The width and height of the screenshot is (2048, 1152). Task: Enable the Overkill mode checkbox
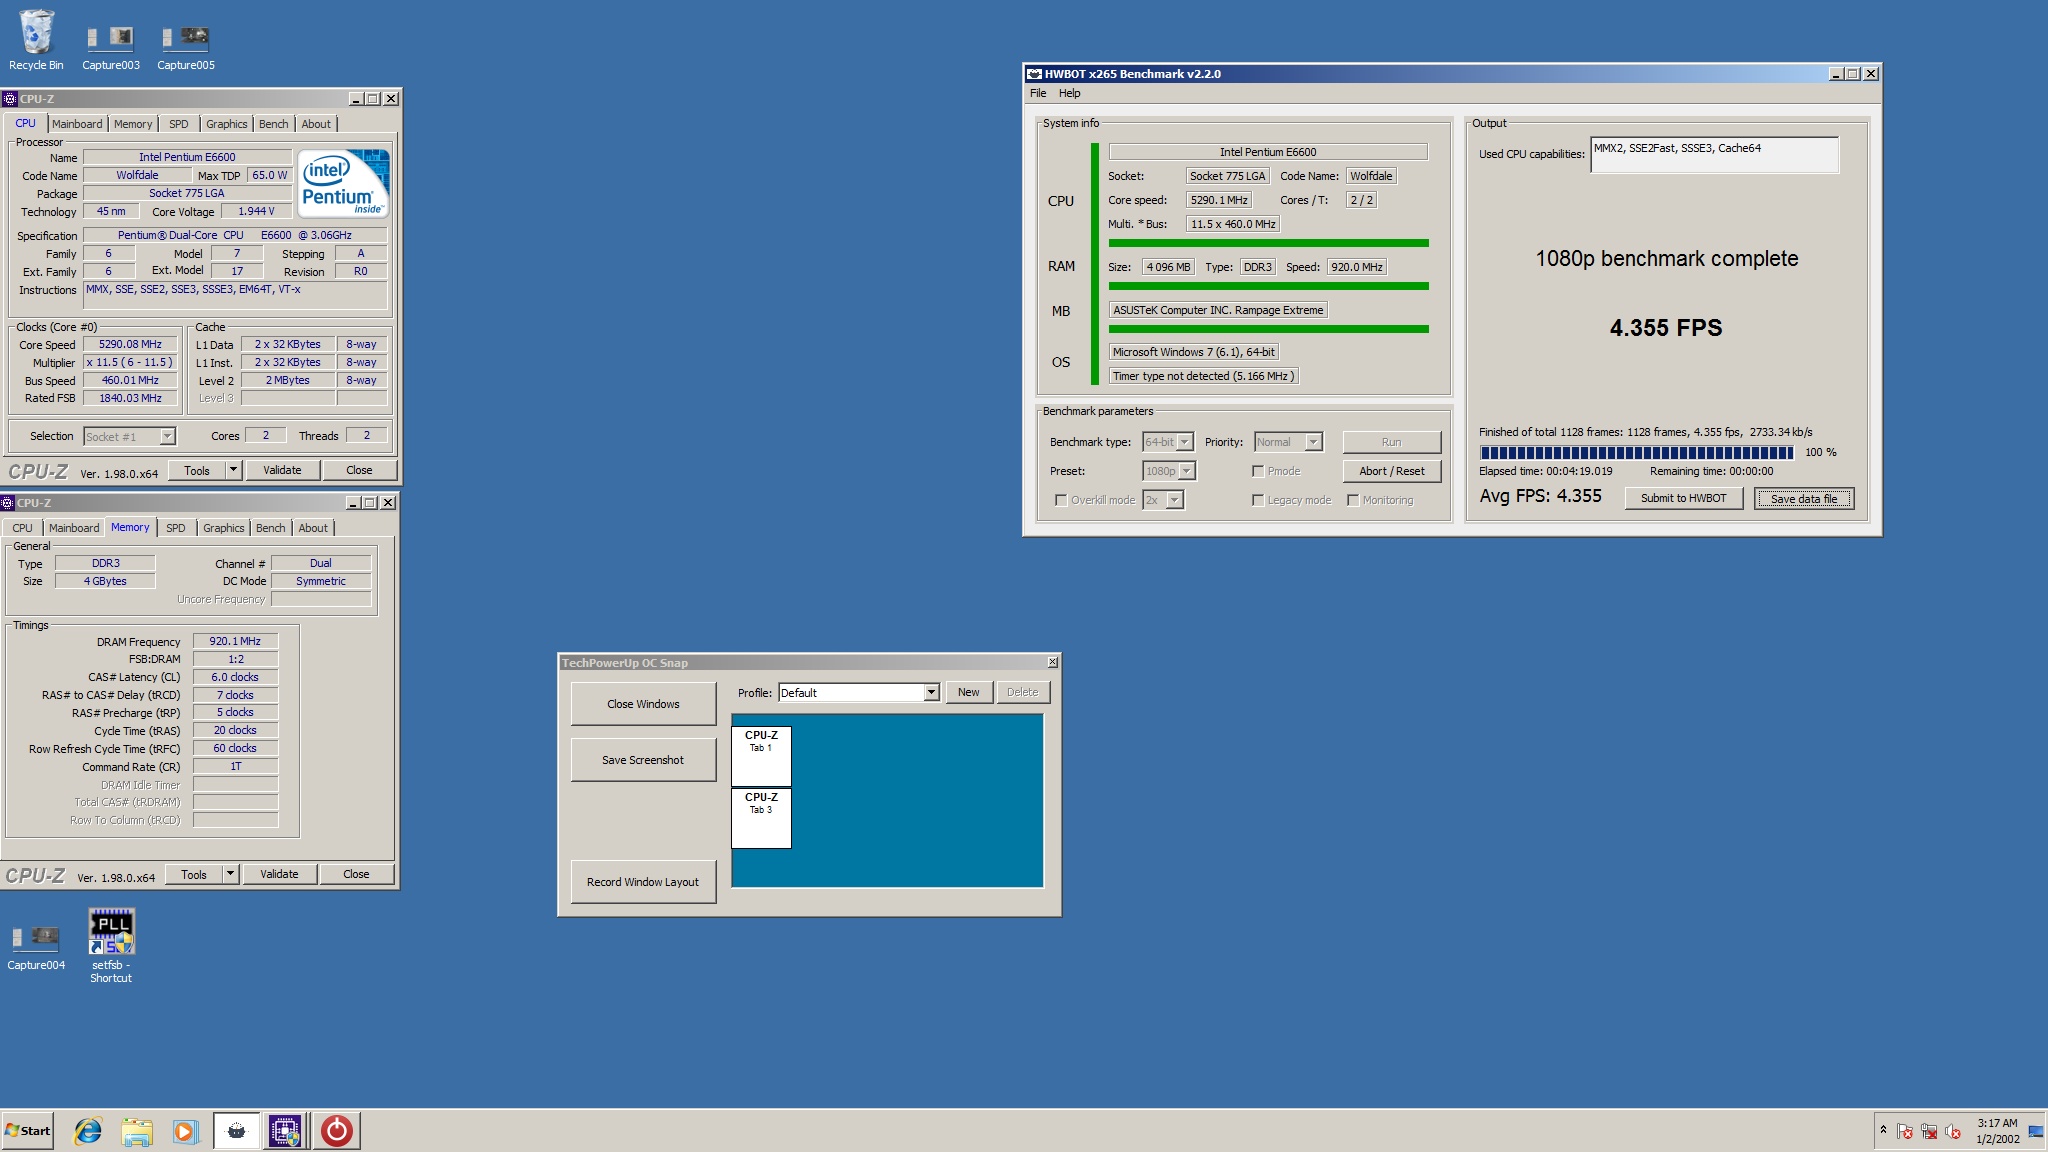point(1061,500)
